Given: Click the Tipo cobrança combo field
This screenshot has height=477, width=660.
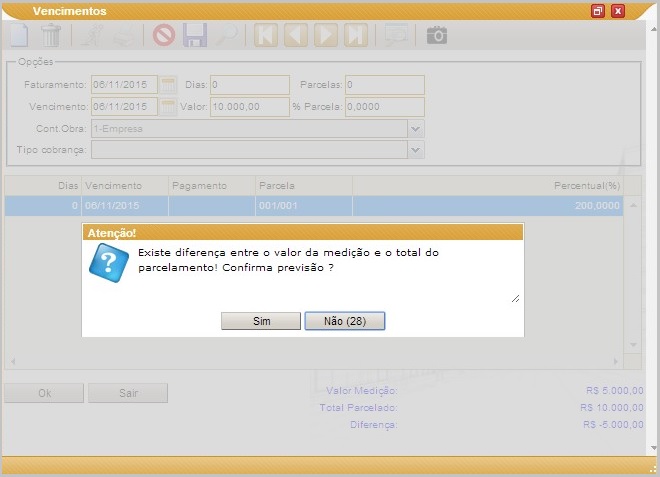Looking at the screenshot, I should click(x=249, y=150).
